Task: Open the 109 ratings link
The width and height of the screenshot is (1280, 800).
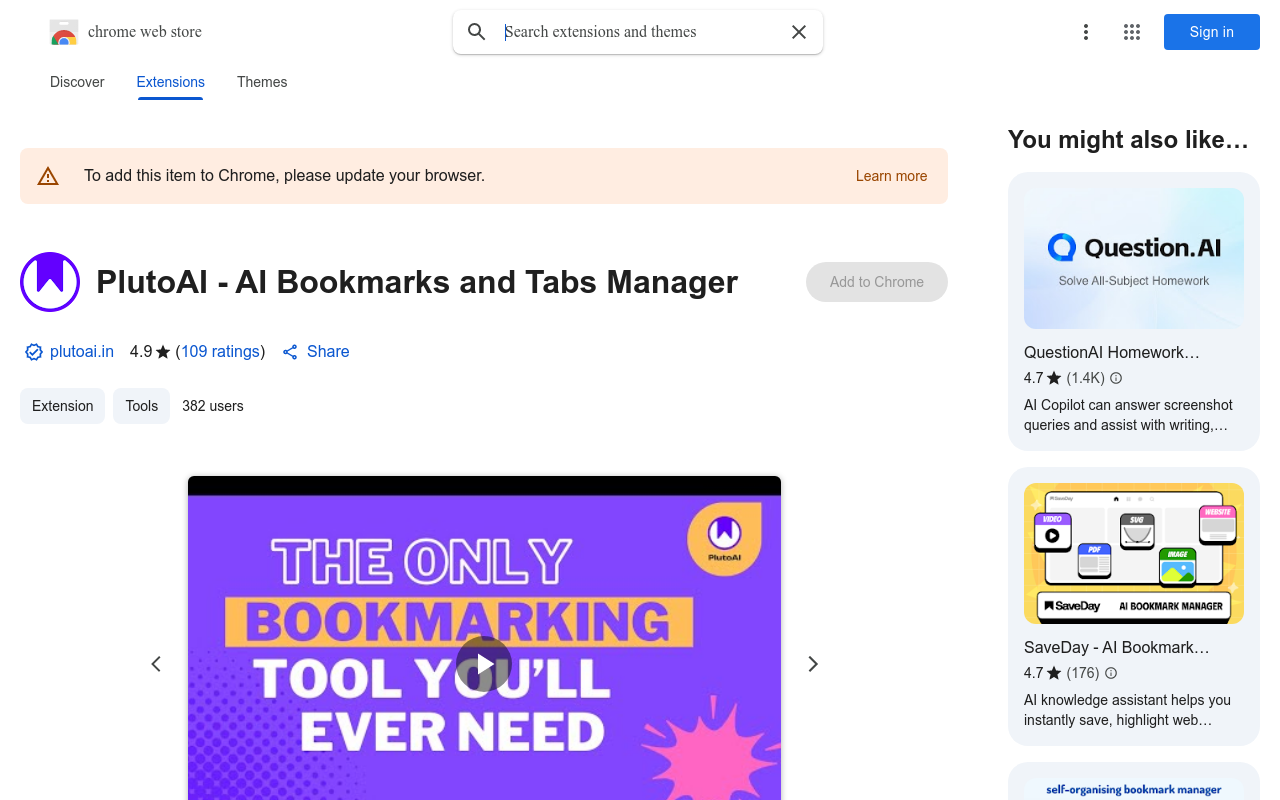Action: [x=221, y=352]
